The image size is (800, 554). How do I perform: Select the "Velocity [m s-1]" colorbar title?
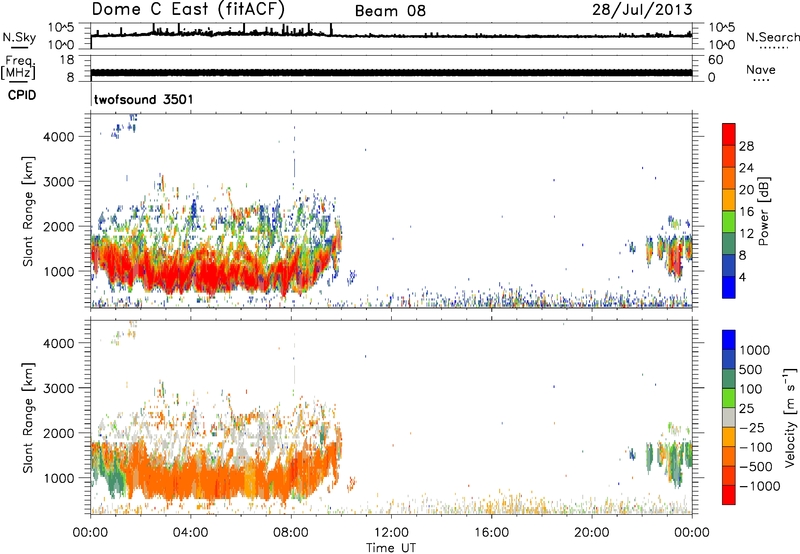[x=791, y=417]
